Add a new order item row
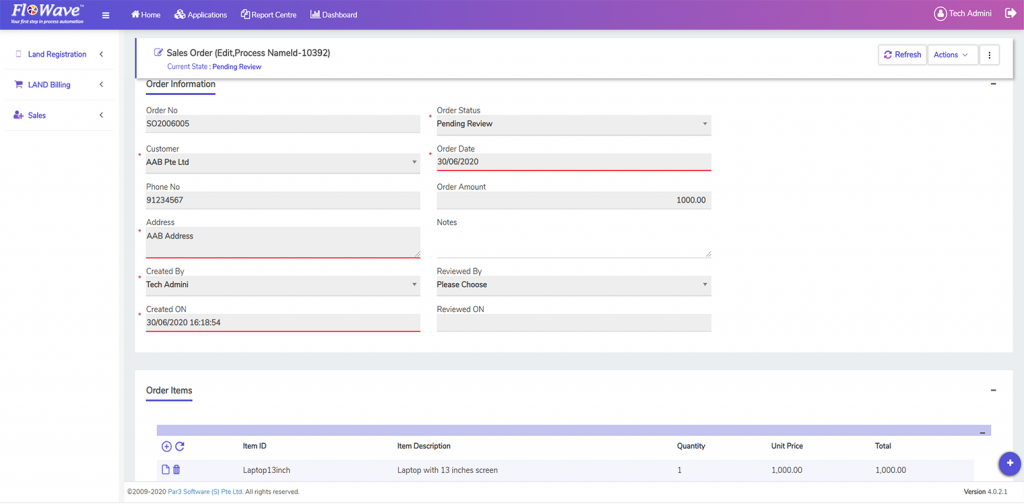 pyautogui.click(x=167, y=447)
